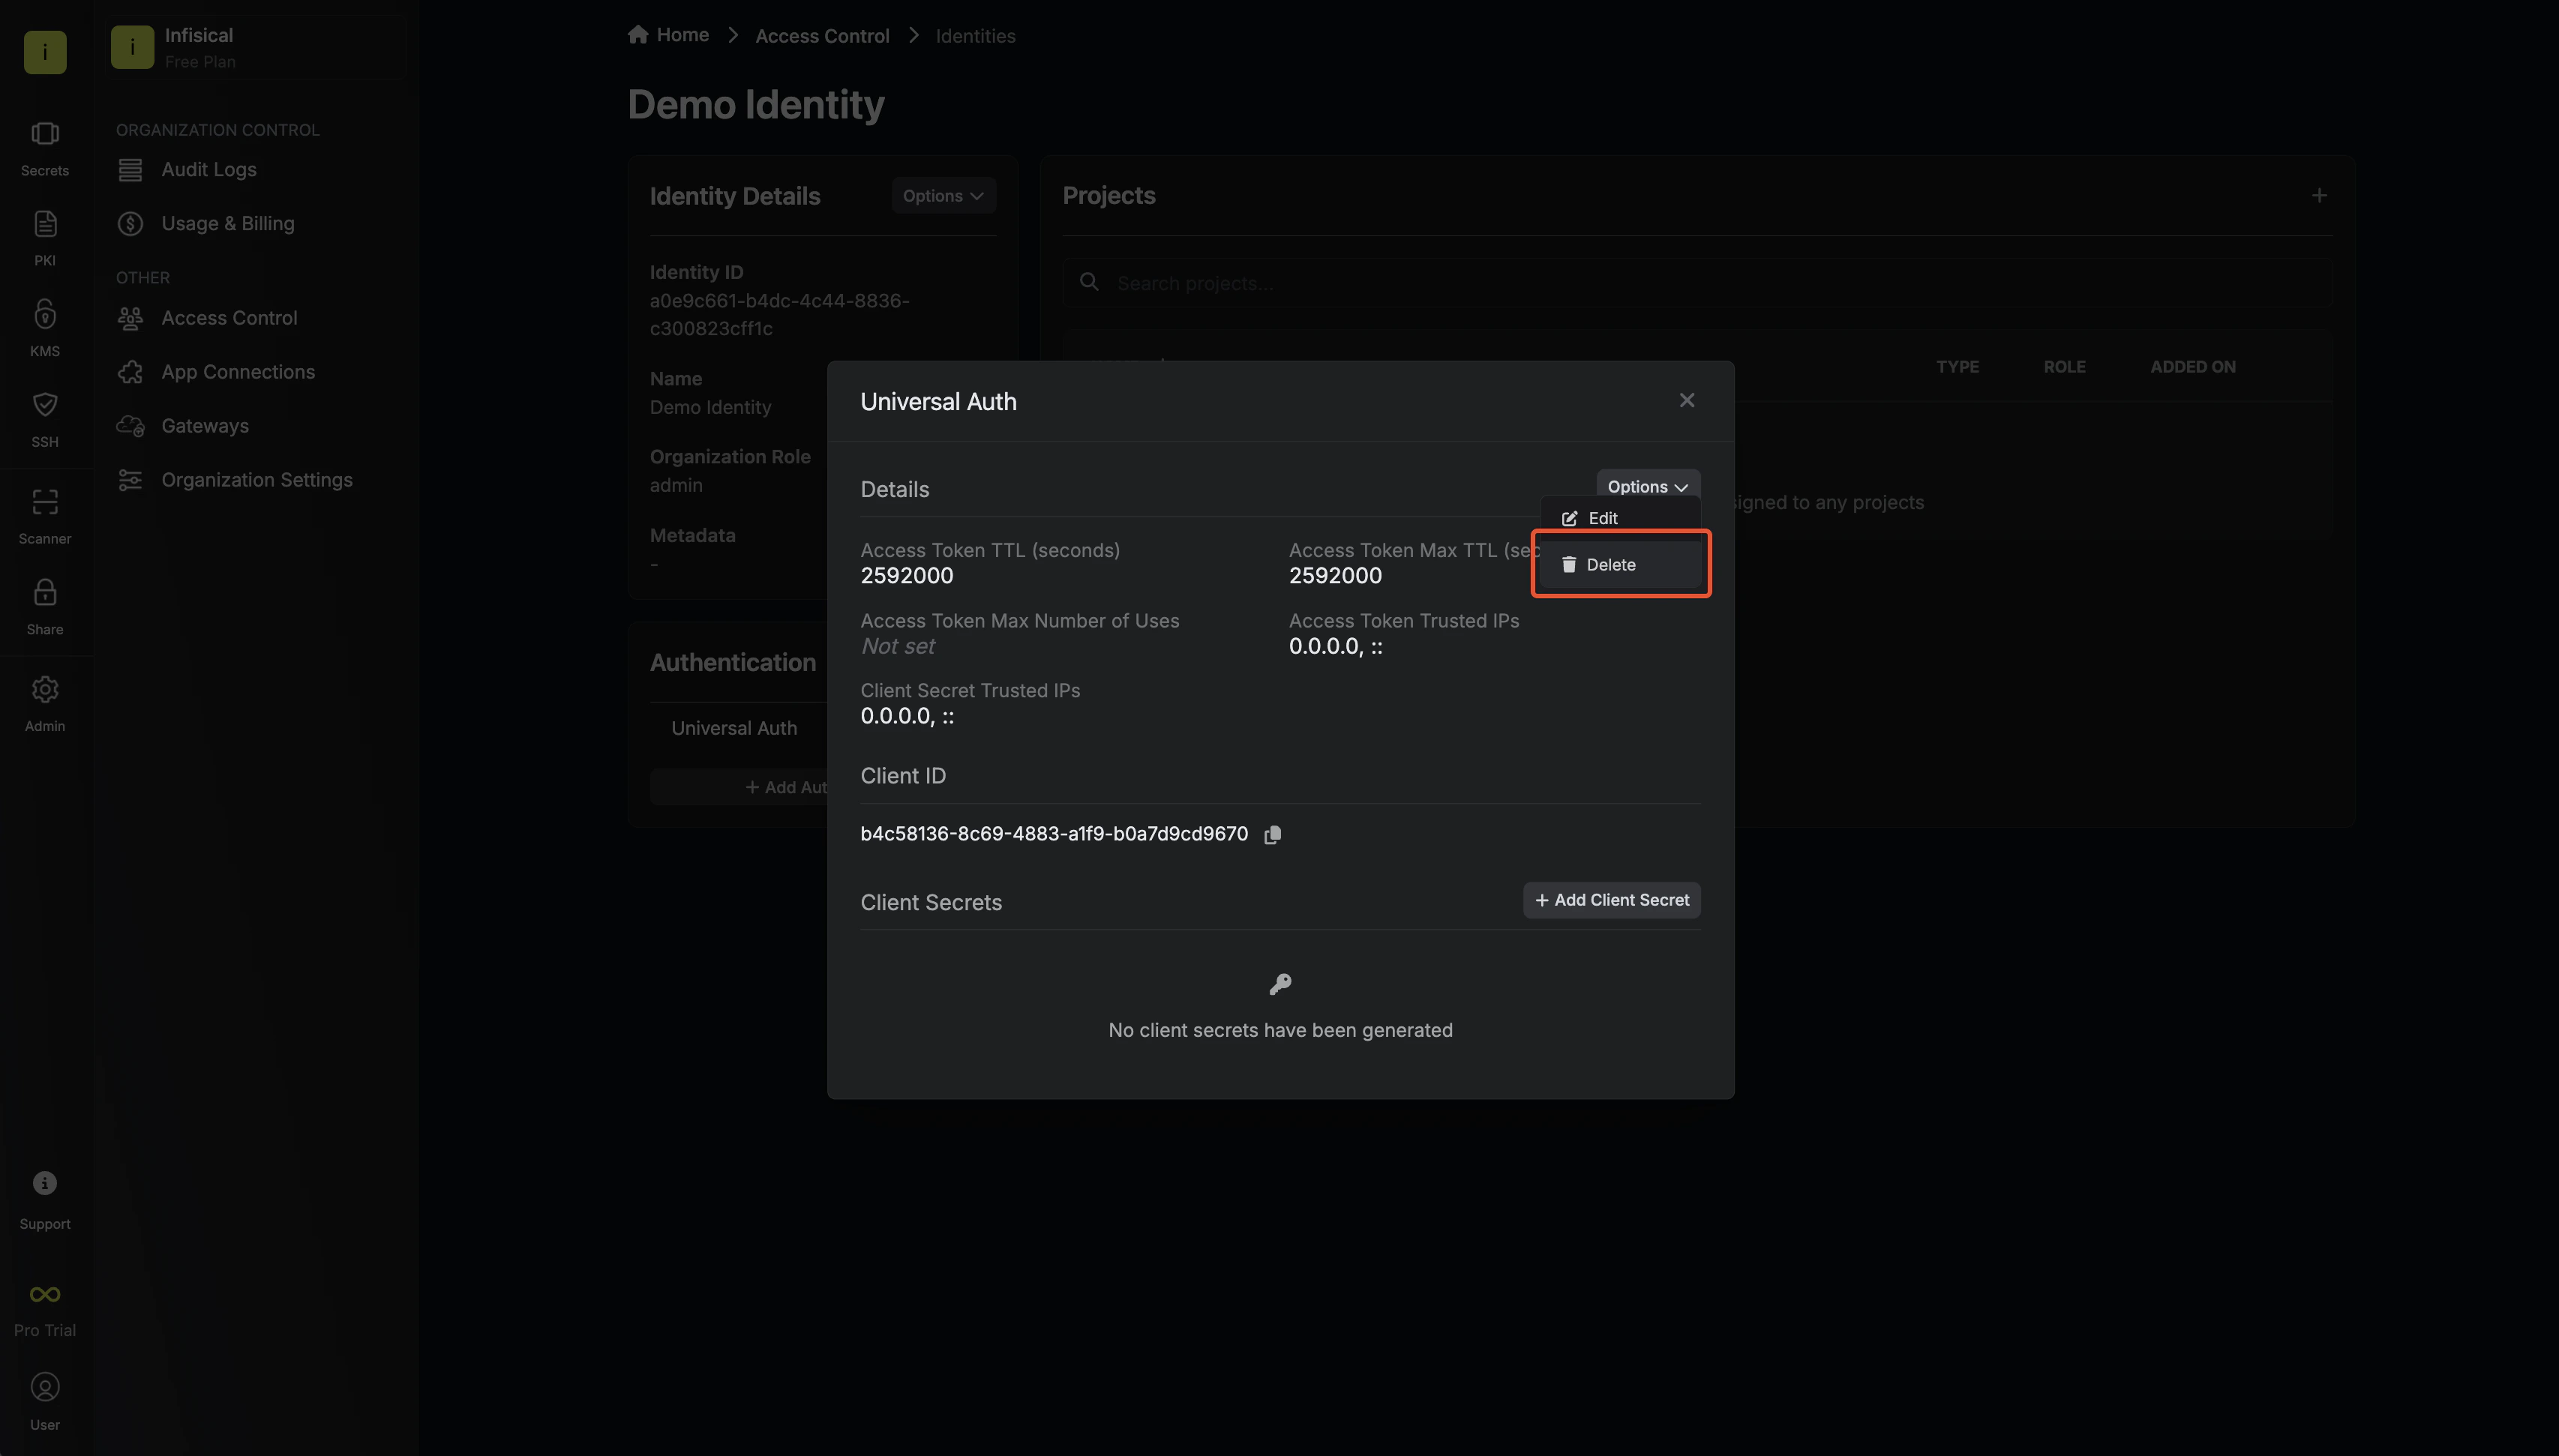
Task: Click the ROLE column header
Action: [2064, 367]
